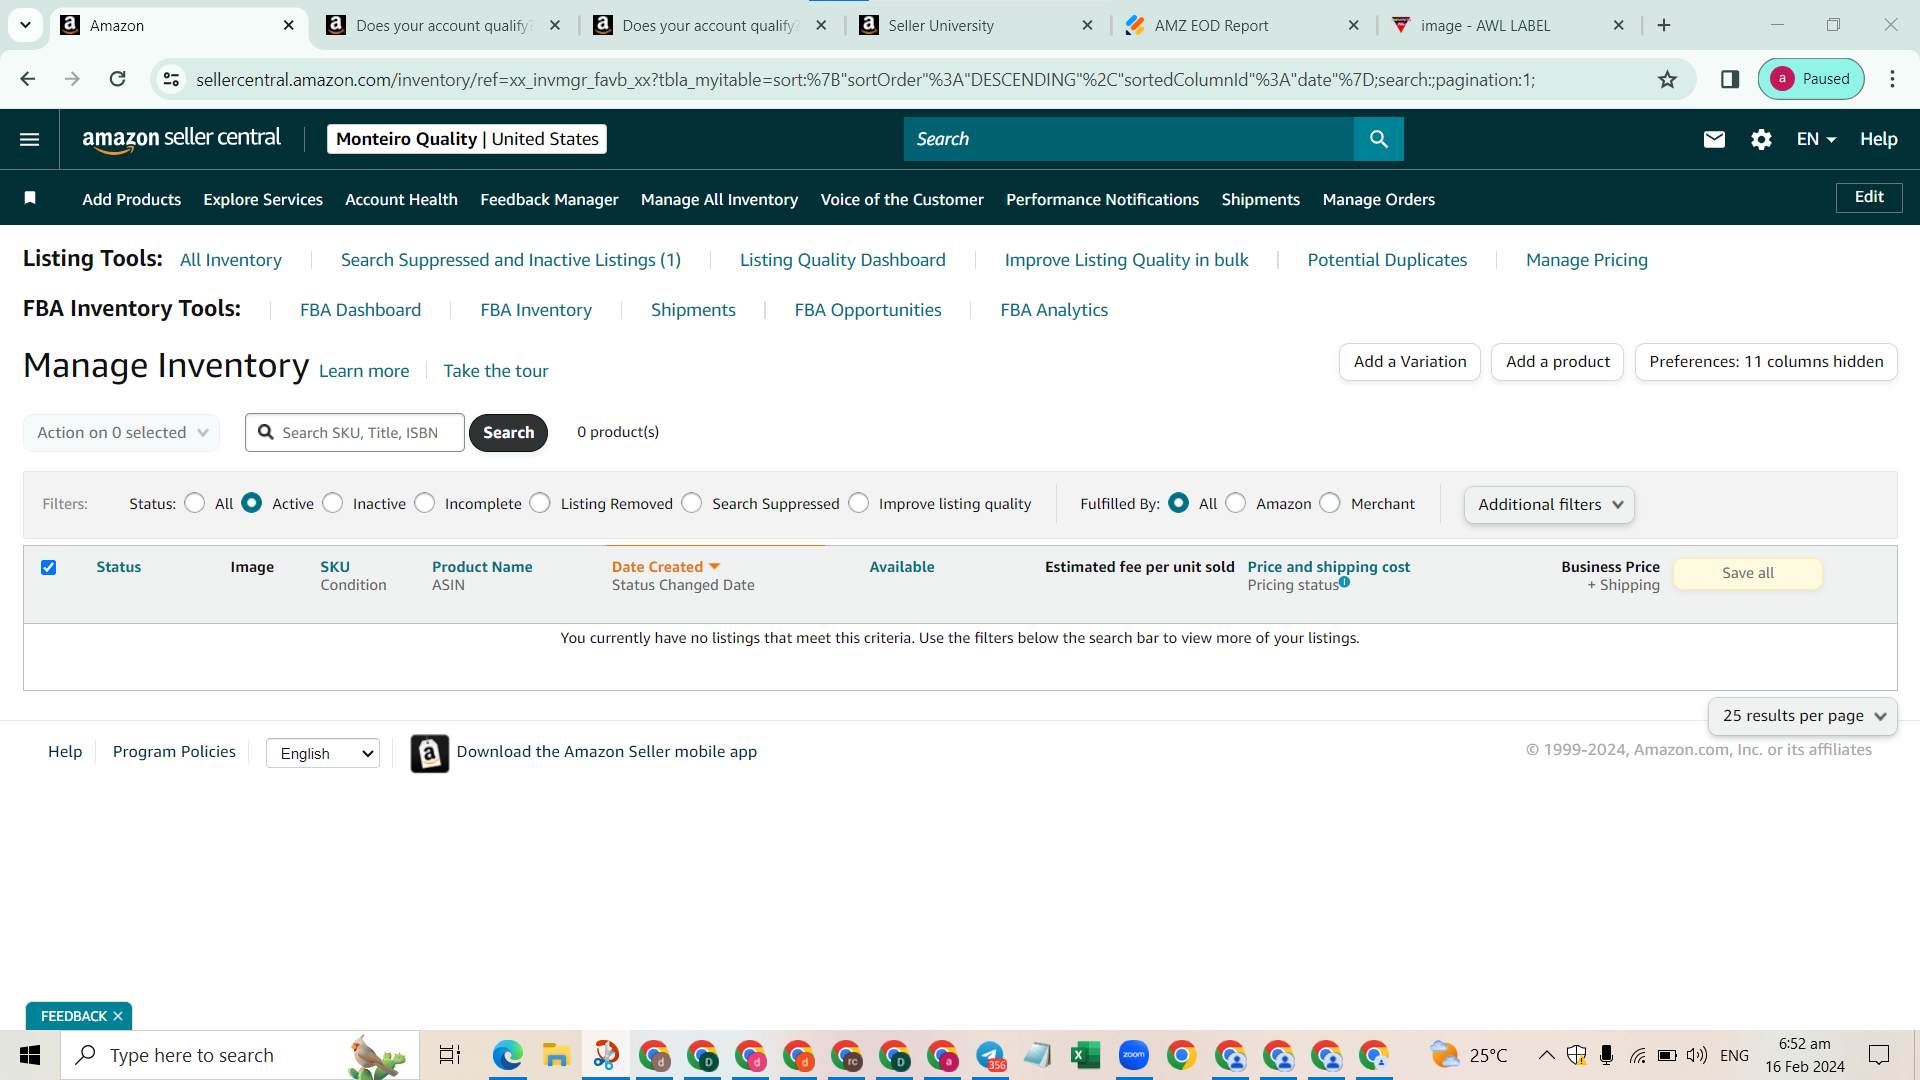Viewport: 1920px width, 1080px height.
Task: Focus the Search SKU, Title, ISBN field
Action: (355, 433)
